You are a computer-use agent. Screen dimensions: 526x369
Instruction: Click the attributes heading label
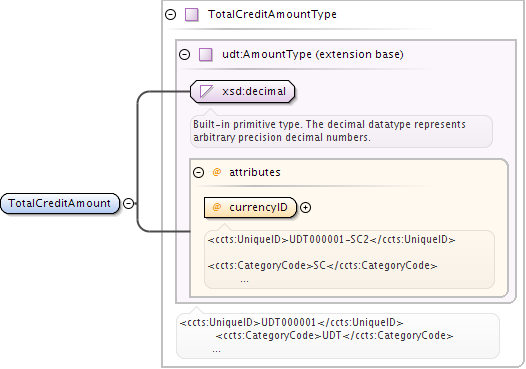point(255,172)
